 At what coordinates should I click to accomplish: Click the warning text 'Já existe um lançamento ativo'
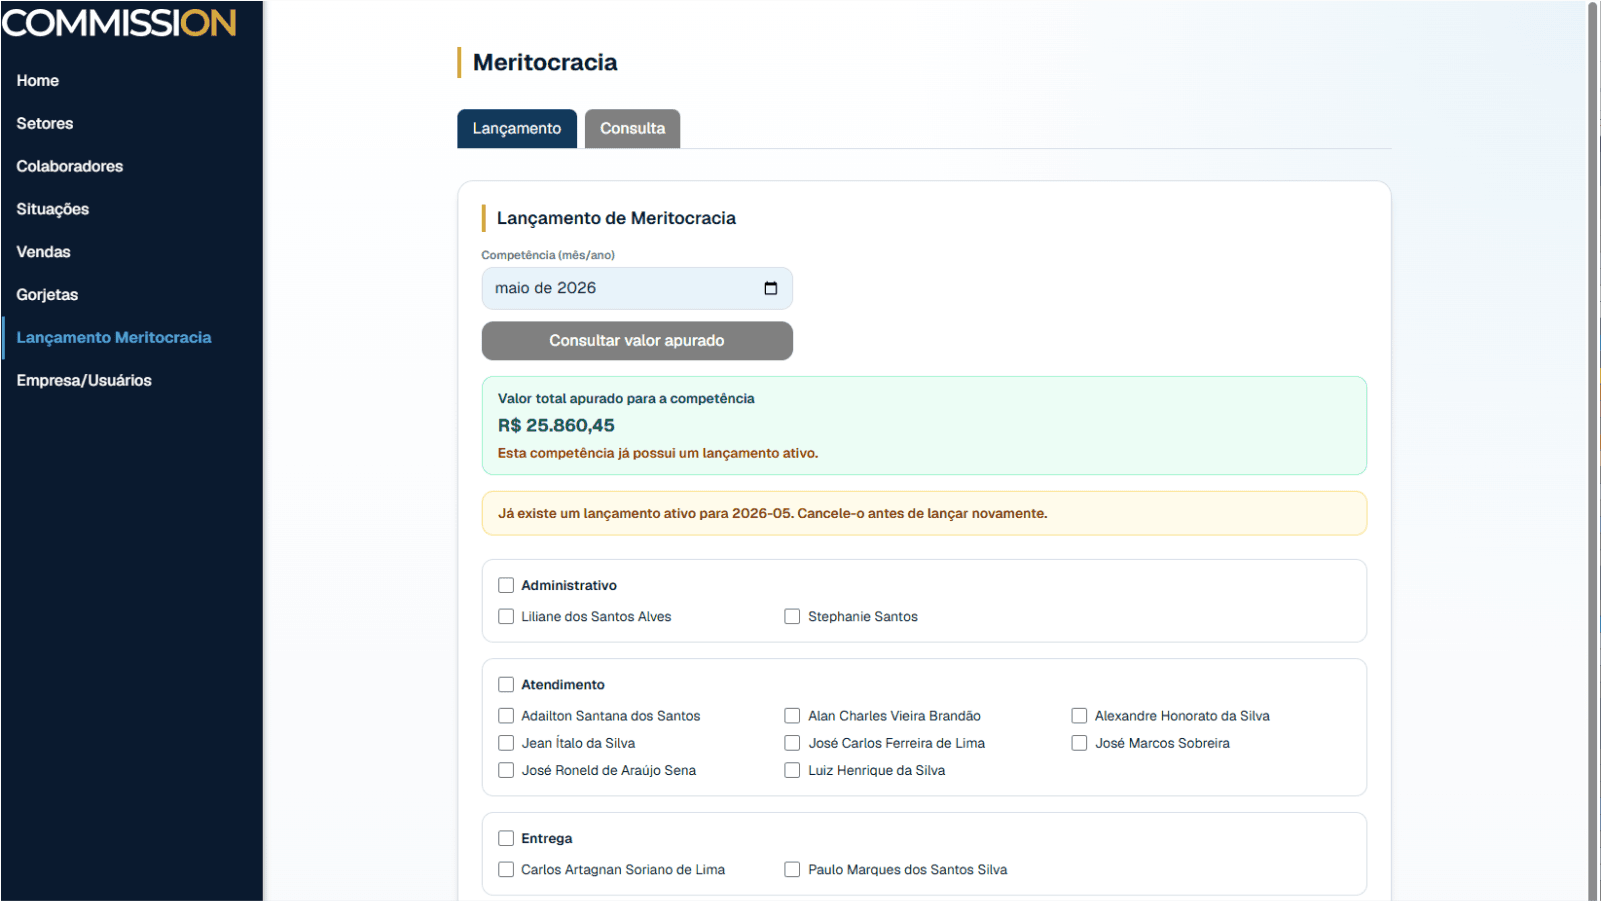click(x=773, y=513)
